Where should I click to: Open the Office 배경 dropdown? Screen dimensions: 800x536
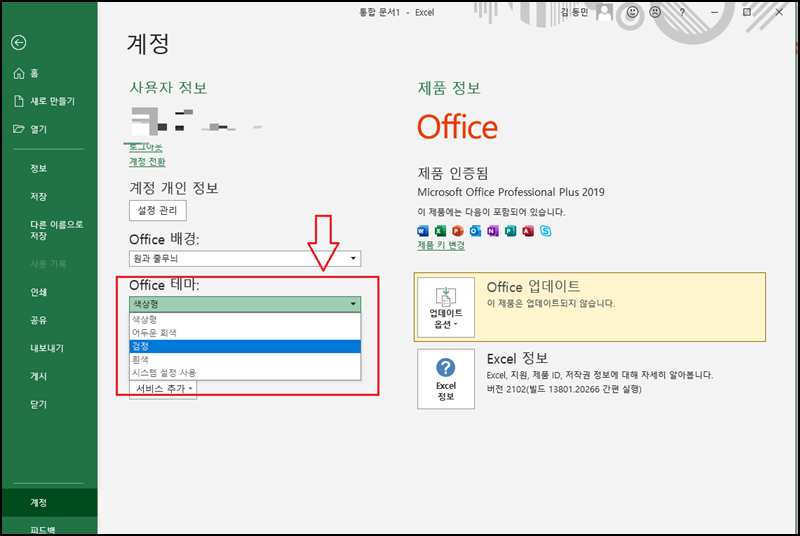coord(245,259)
